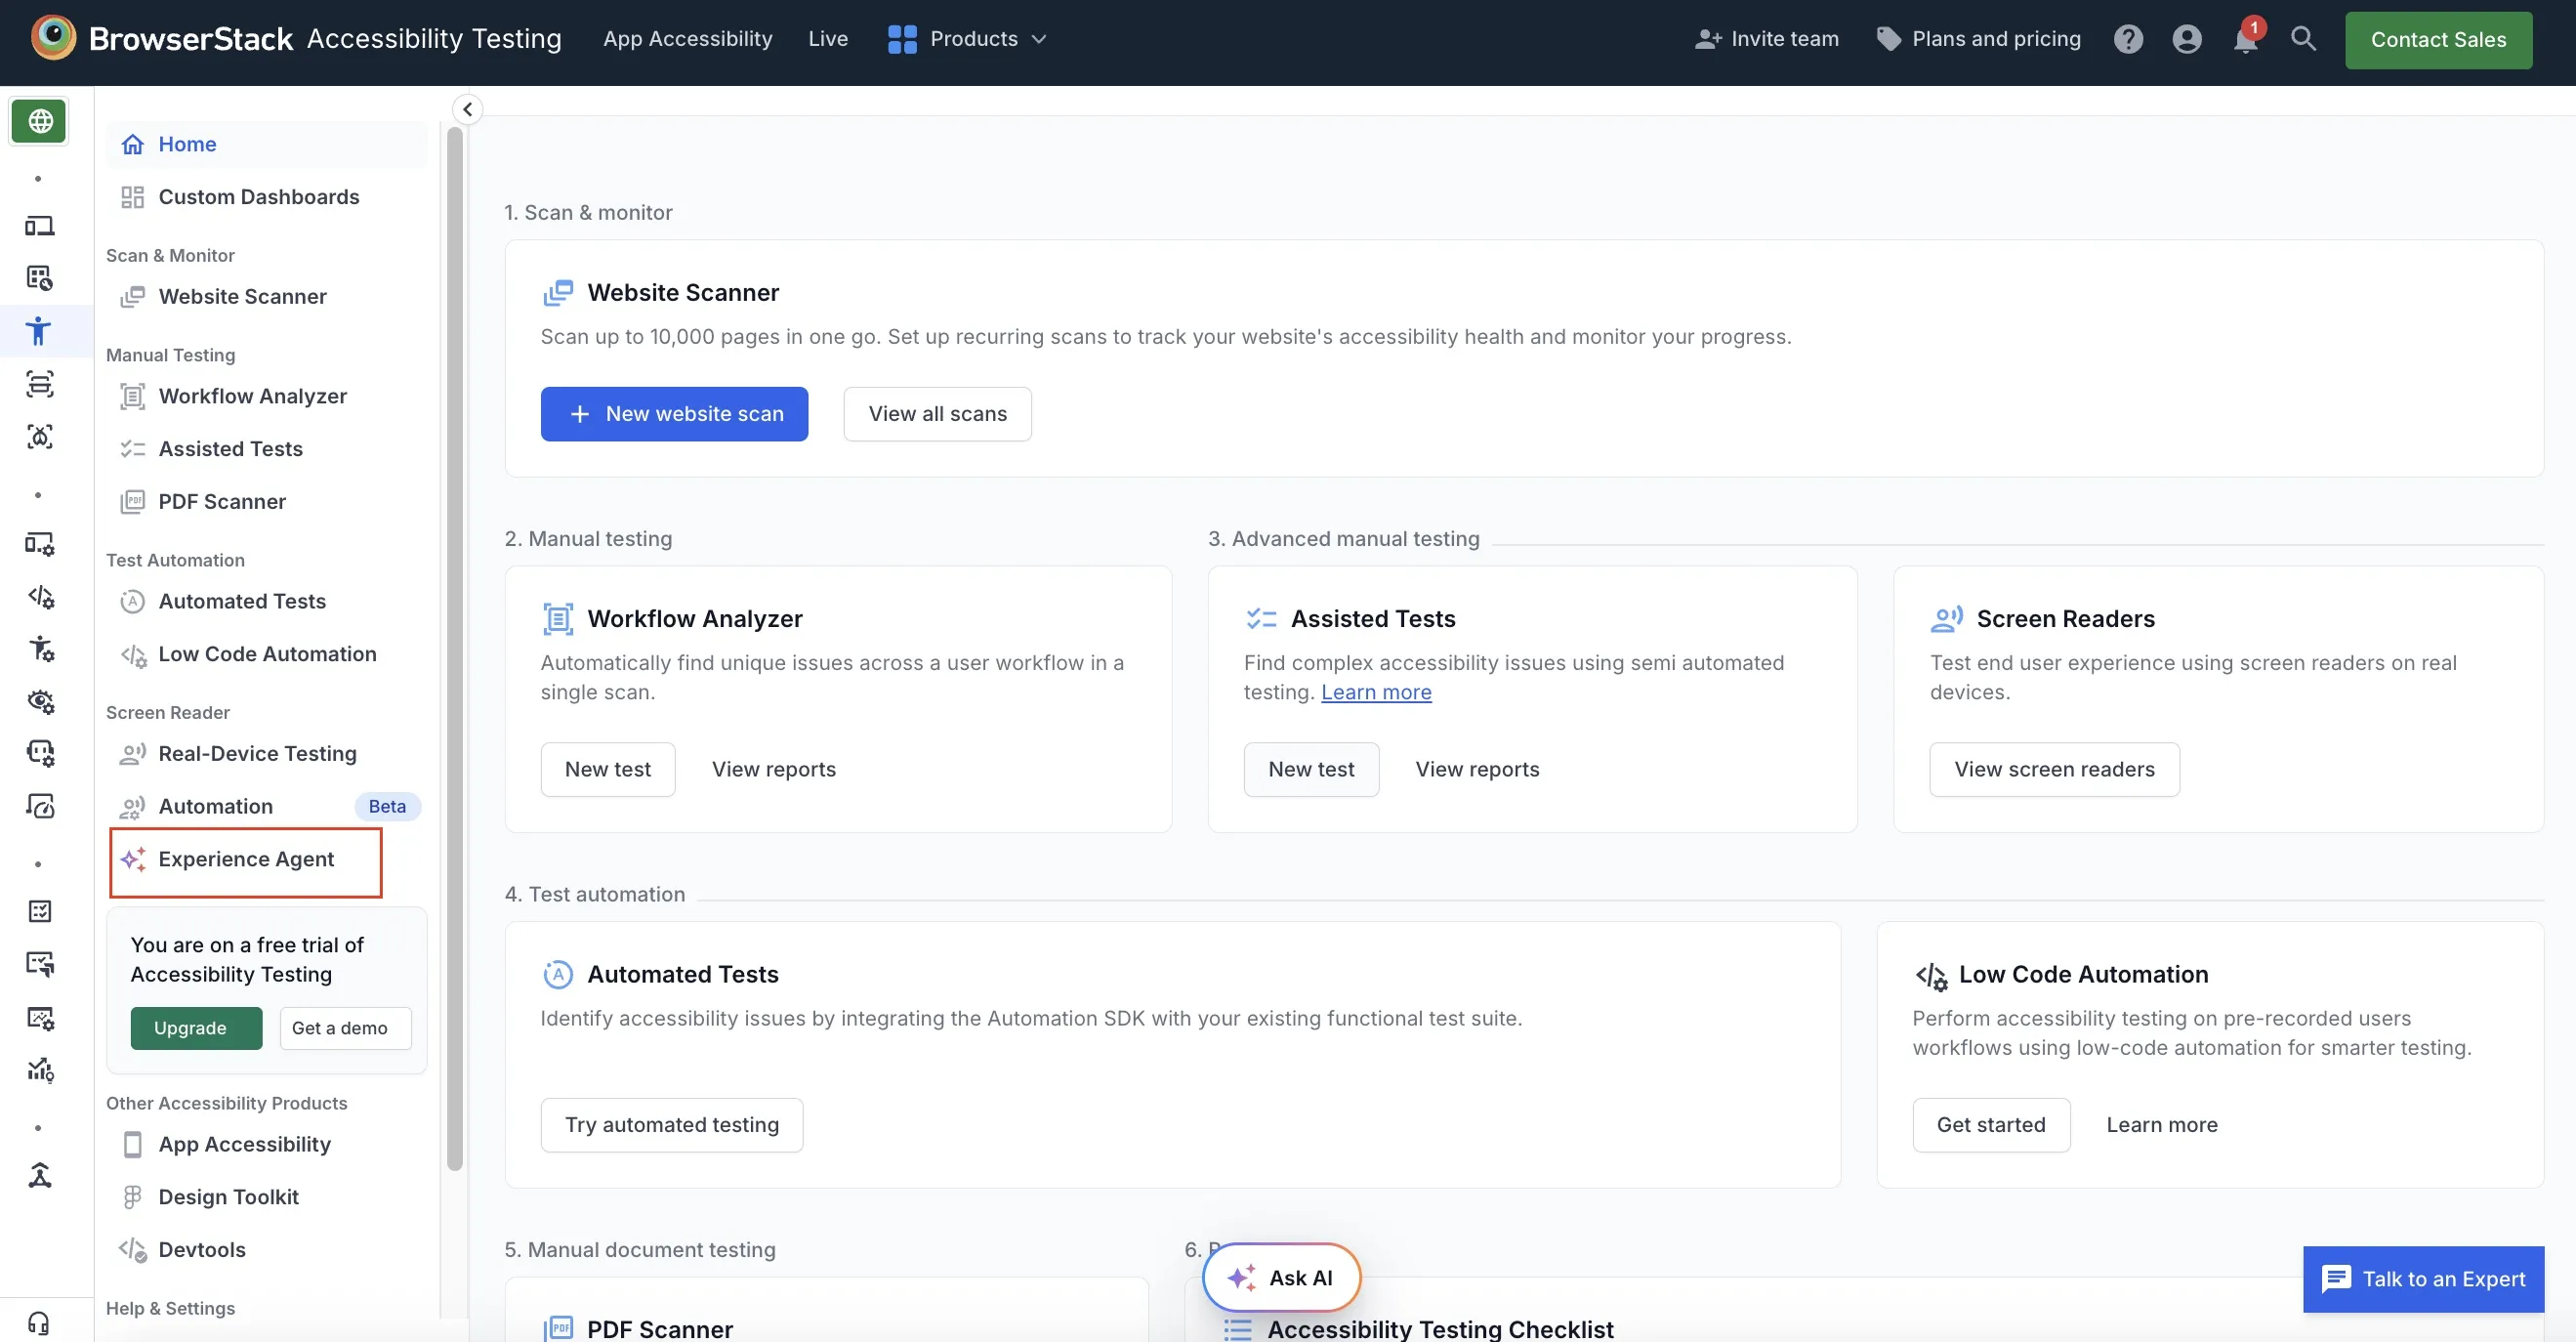Click View screen readers button
This screenshot has height=1342, width=2576.
[x=2054, y=769]
